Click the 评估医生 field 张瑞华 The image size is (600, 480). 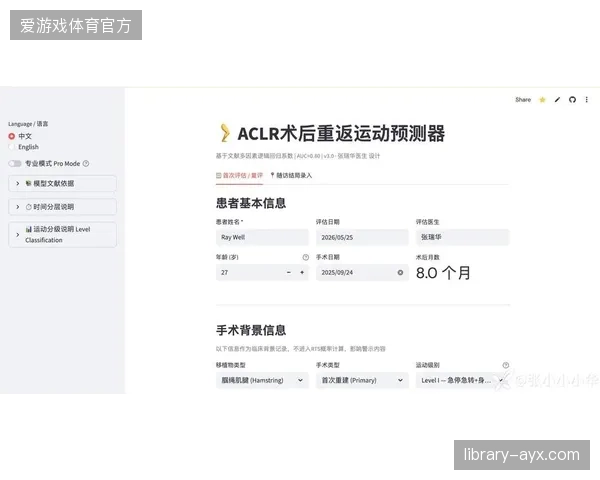[463, 237]
